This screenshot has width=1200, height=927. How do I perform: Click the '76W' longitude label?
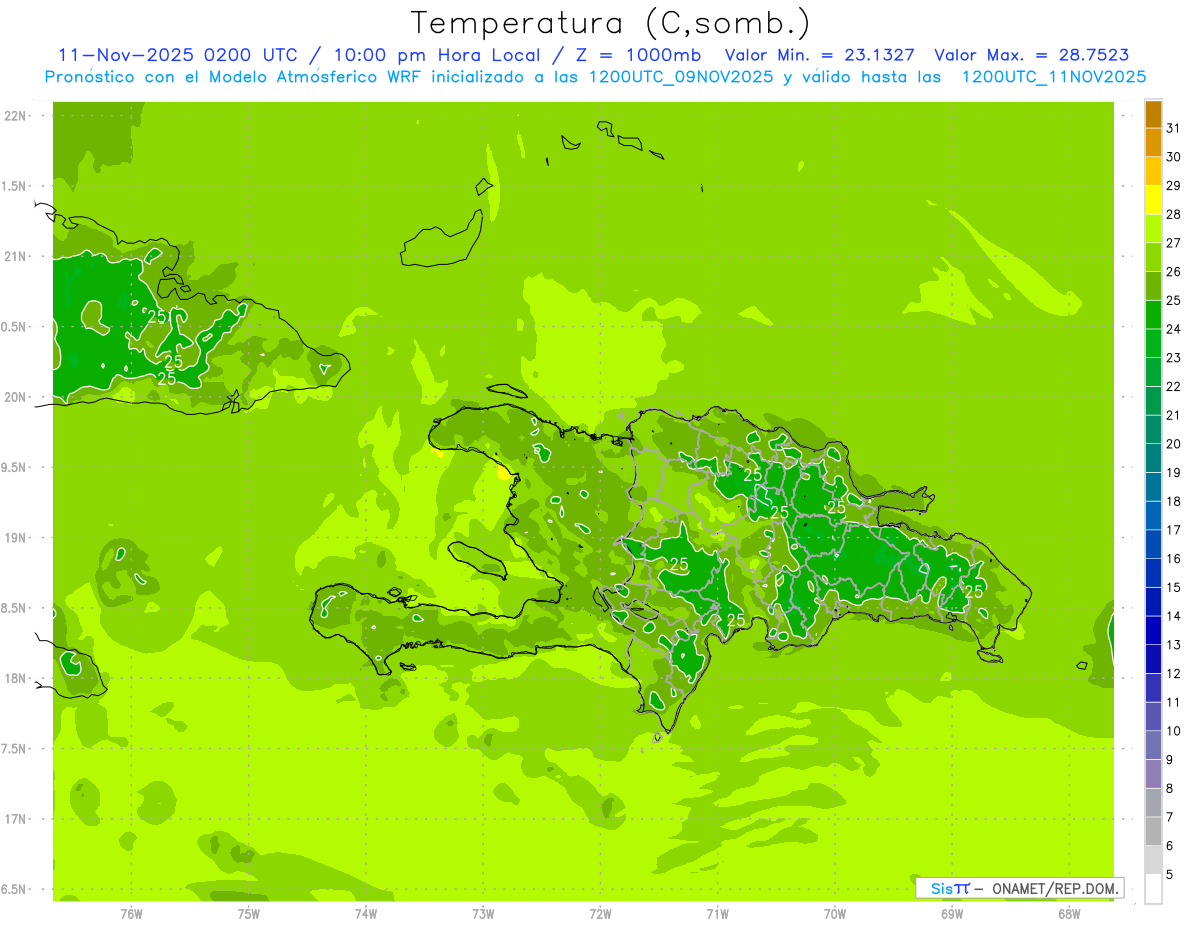tap(131, 913)
